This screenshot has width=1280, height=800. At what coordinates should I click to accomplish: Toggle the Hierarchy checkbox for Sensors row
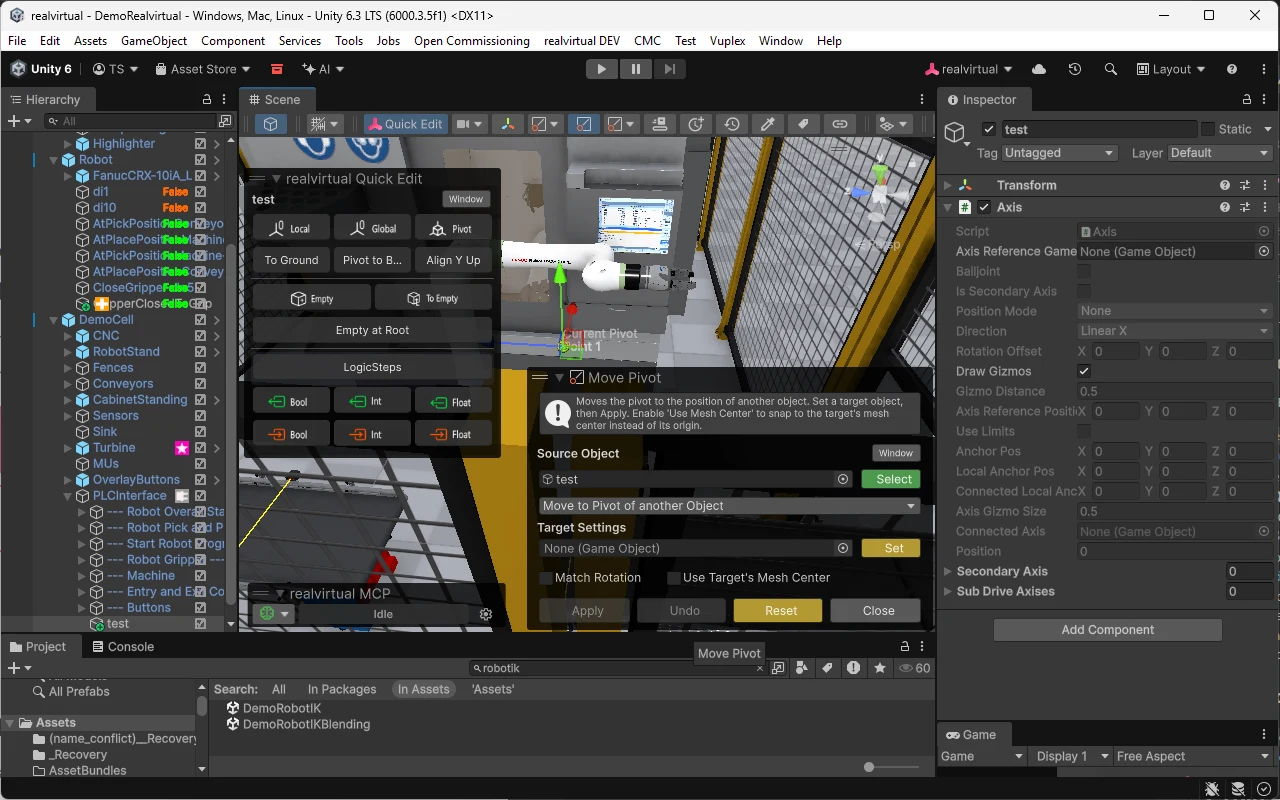pyautogui.click(x=200, y=416)
